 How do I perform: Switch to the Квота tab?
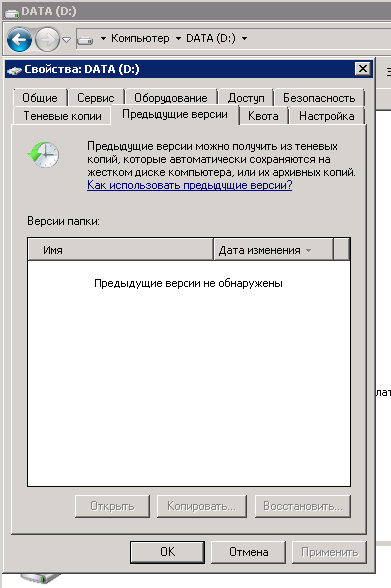pos(263,116)
